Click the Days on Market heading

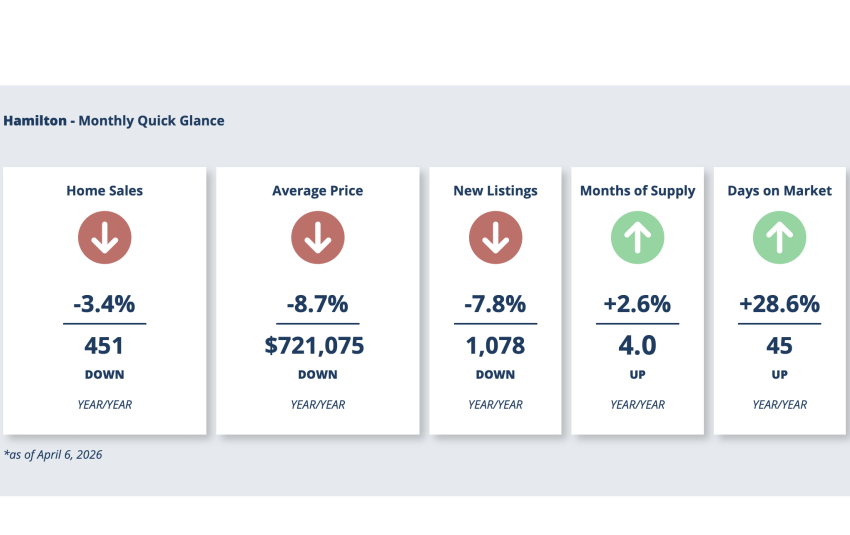[x=779, y=190]
